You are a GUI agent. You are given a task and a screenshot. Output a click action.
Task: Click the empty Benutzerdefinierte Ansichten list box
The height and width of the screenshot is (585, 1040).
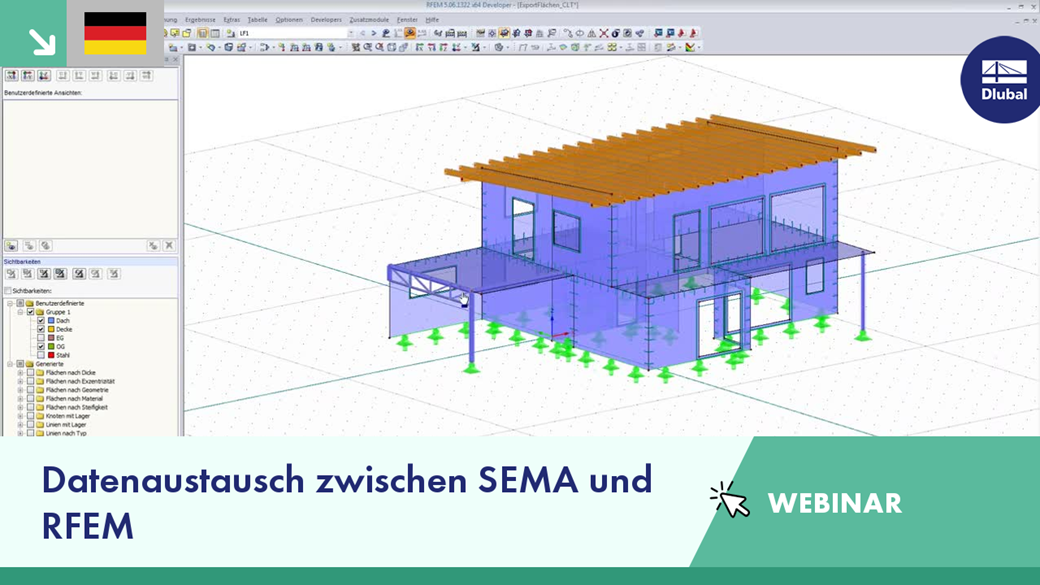pyautogui.click(x=90, y=167)
